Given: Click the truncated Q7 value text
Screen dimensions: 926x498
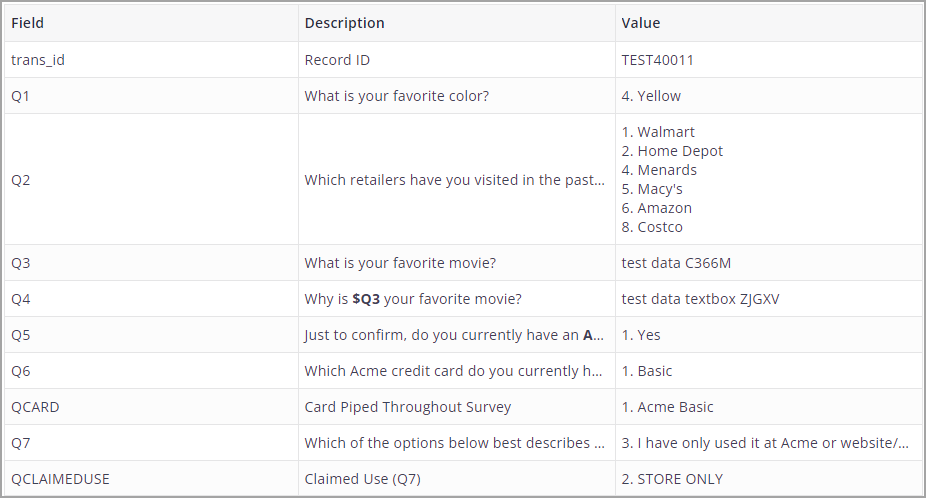Looking at the screenshot, I should pyautogui.click(x=765, y=443).
